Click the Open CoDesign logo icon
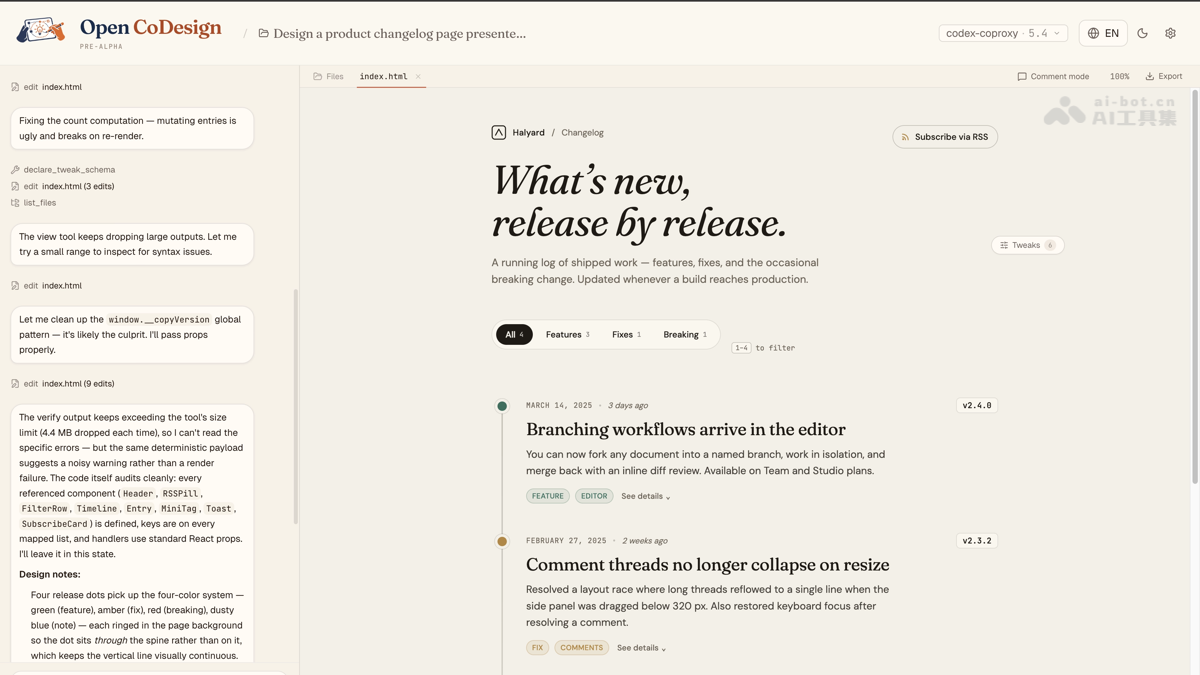 pyautogui.click(x=40, y=31)
